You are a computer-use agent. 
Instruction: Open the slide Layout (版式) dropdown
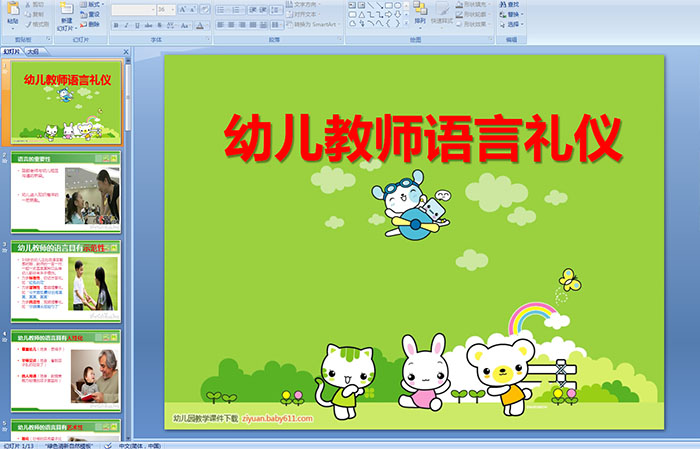click(92, 4)
